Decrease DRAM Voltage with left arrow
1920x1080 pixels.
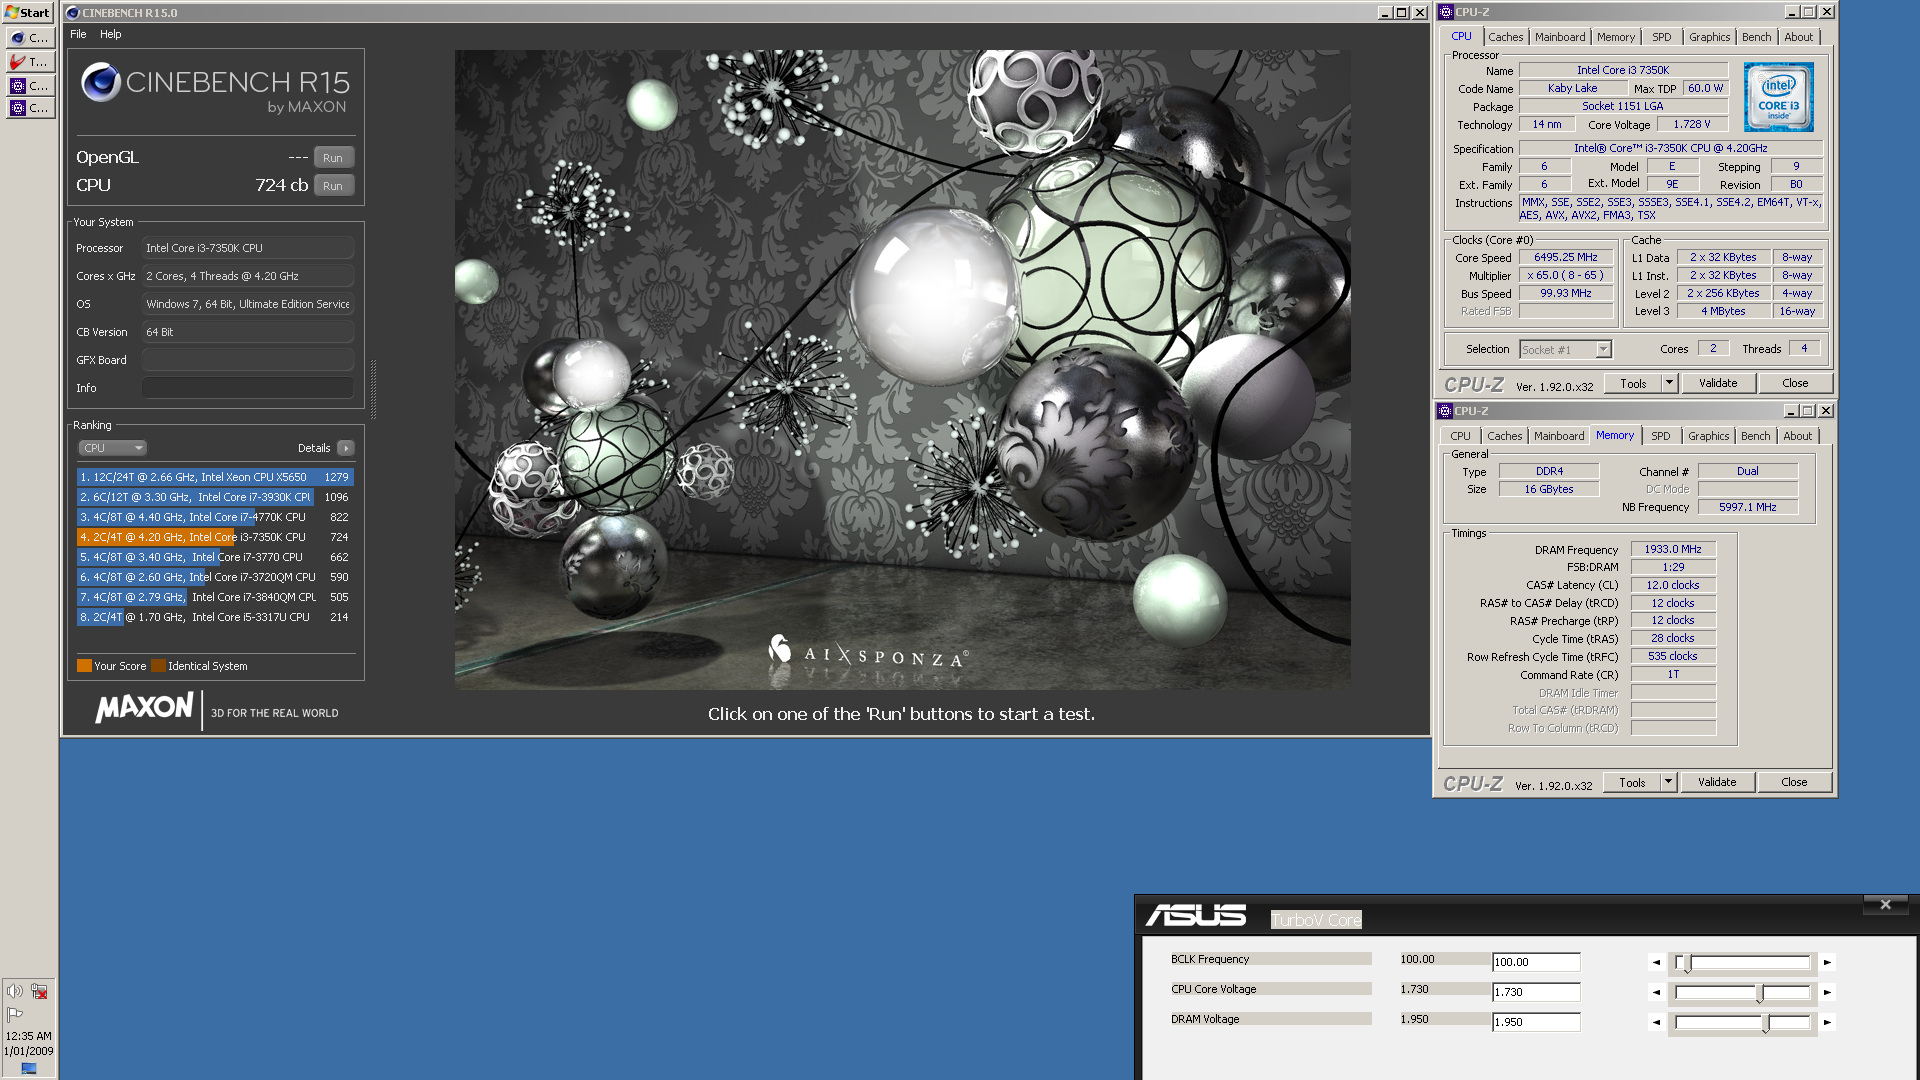tap(1656, 1022)
